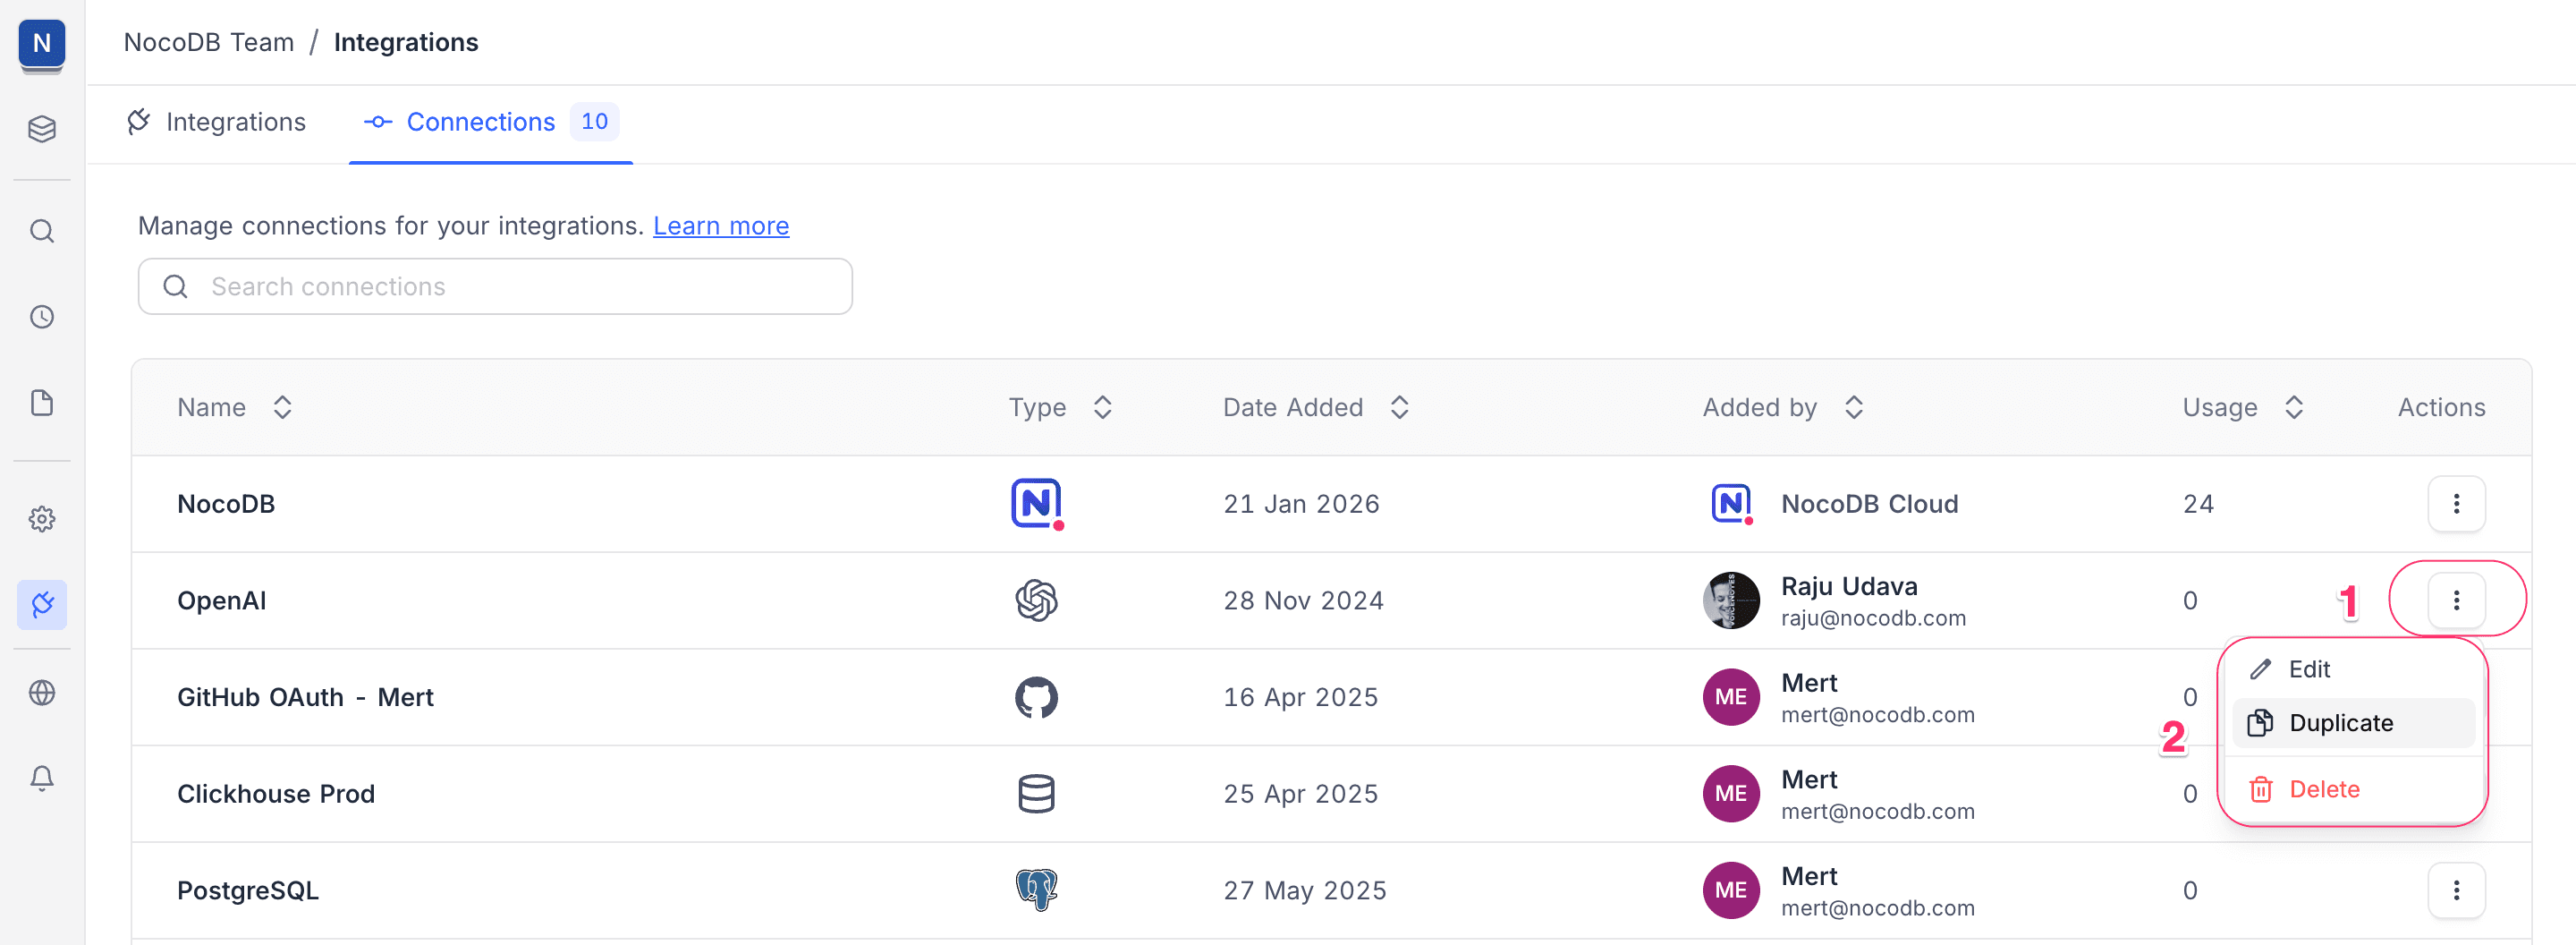This screenshot has height=945, width=2576.
Task: Select Duplicate from the context menu
Action: pyautogui.click(x=2340, y=723)
